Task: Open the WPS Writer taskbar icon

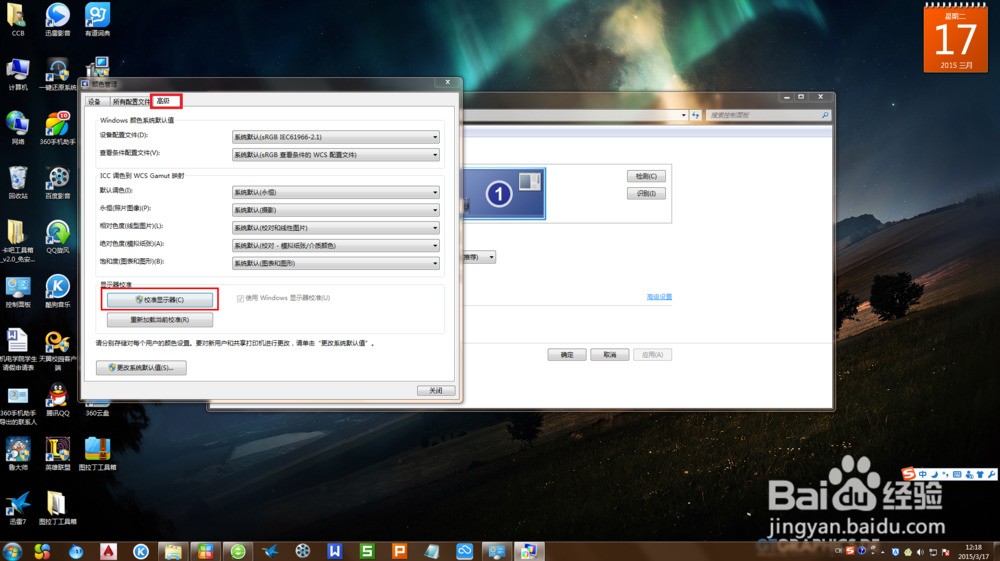Action: [x=335, y=551]
